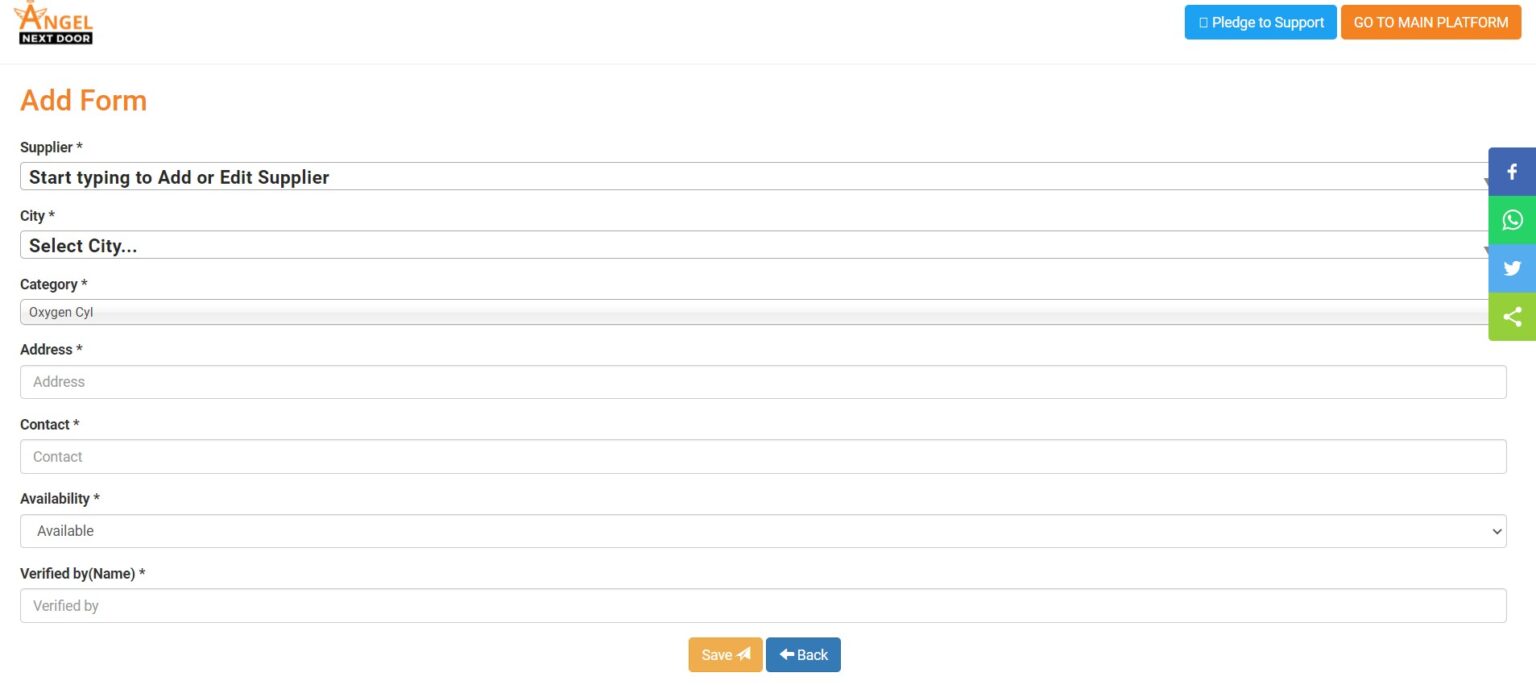The image size is (1536, 685).
Task: Click the Availability dropdown chevron arrow
Action: point(1497,531)
